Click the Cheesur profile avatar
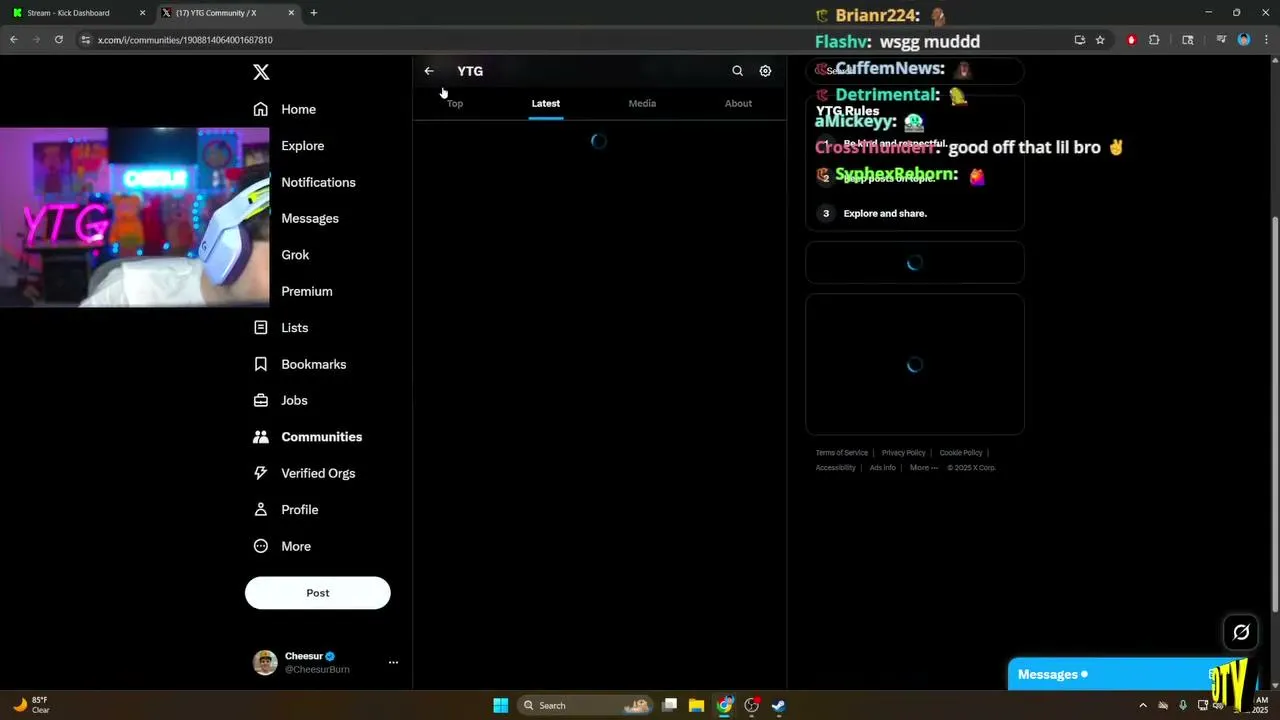Image resolution: width=1280 pixels, height=720 pixels. (x=265, y=662)
